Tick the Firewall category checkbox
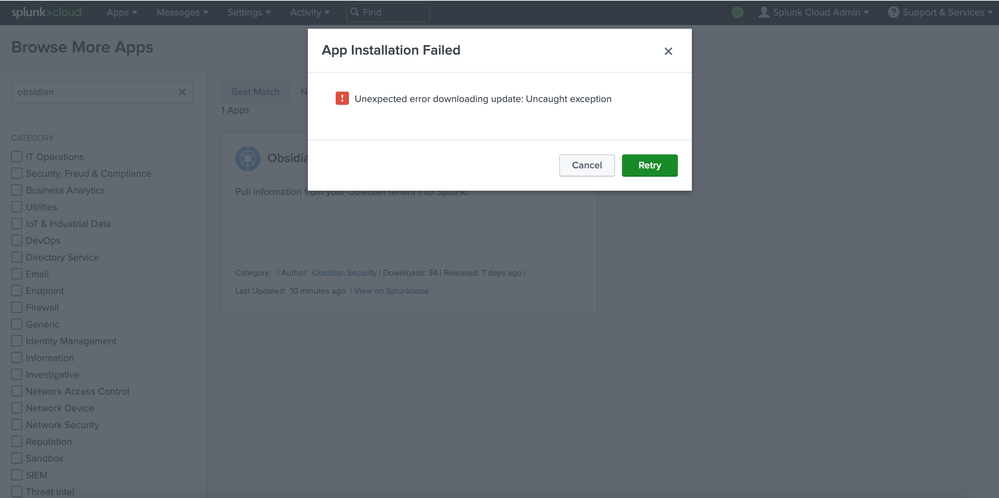Image resolution: width=999 pixels, height=498 pixels. coord(16,308)
